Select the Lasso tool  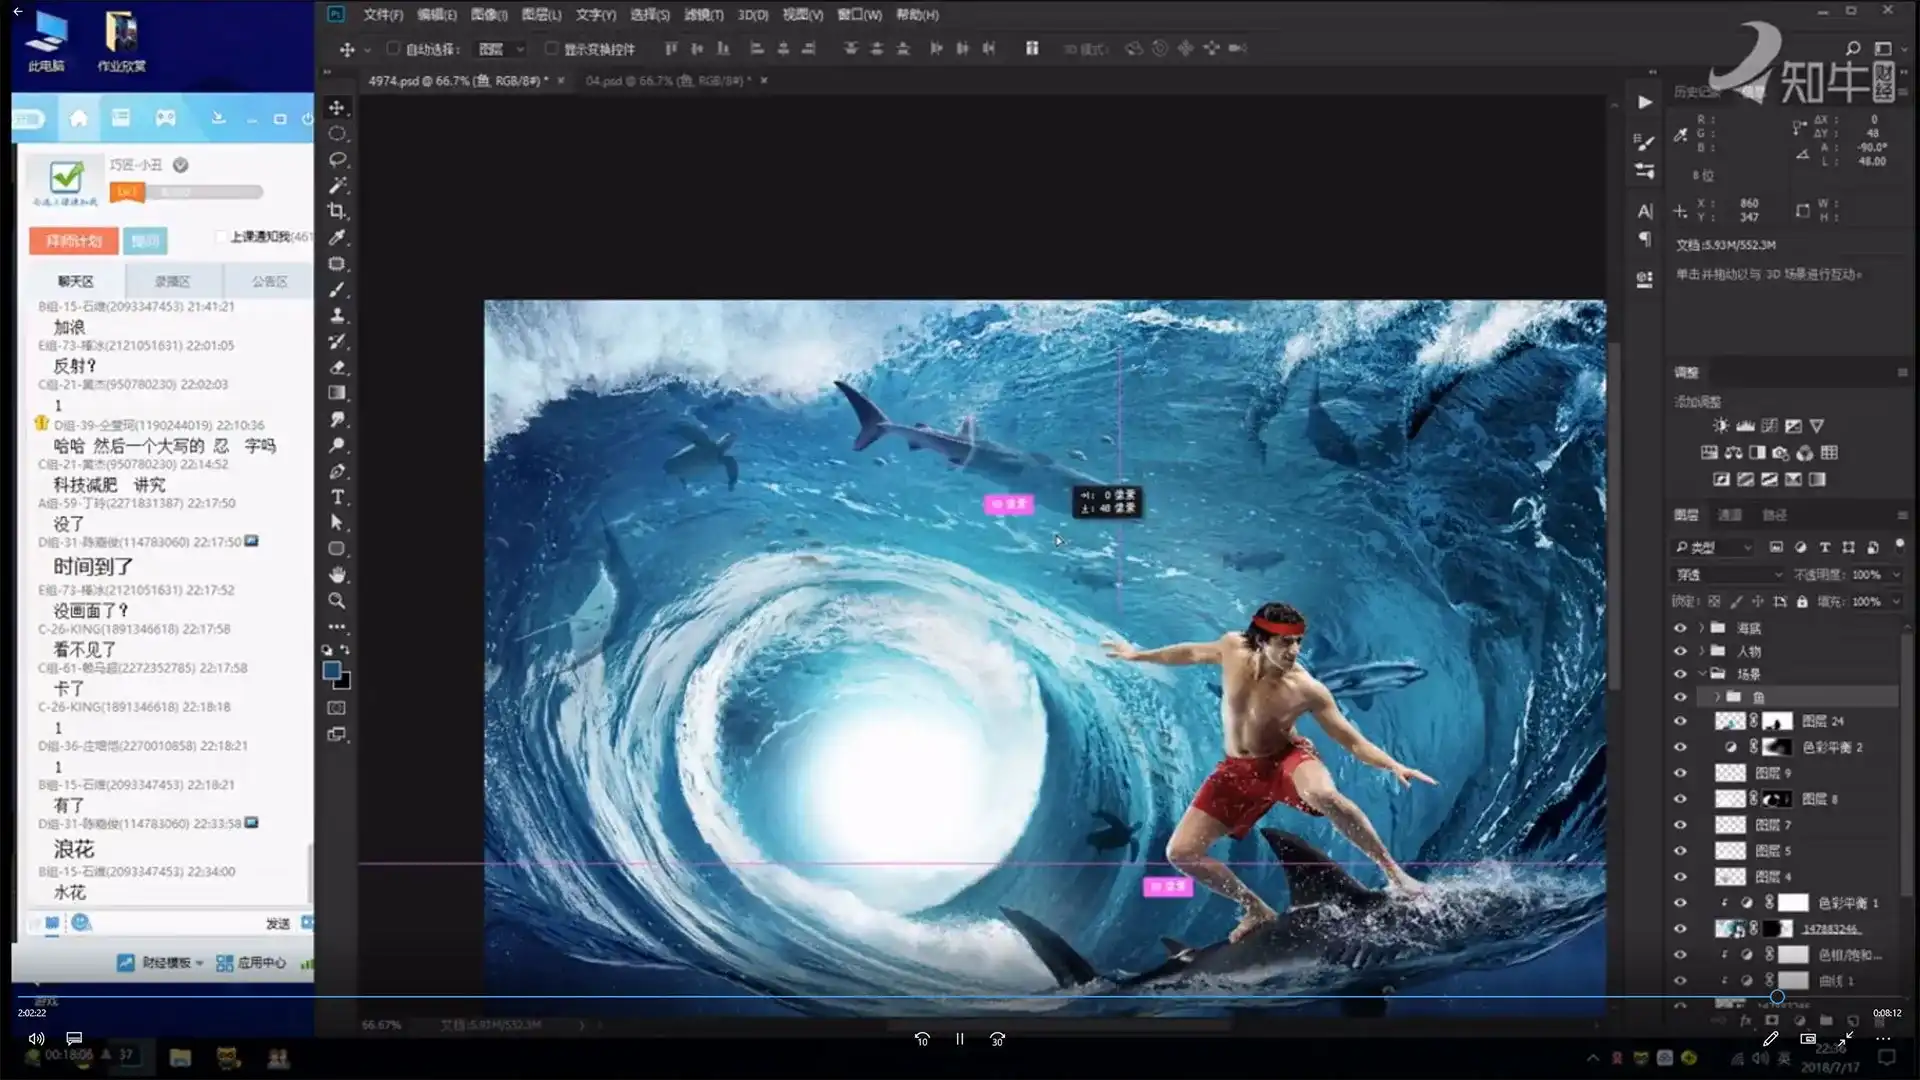click(x=337, y=159)
